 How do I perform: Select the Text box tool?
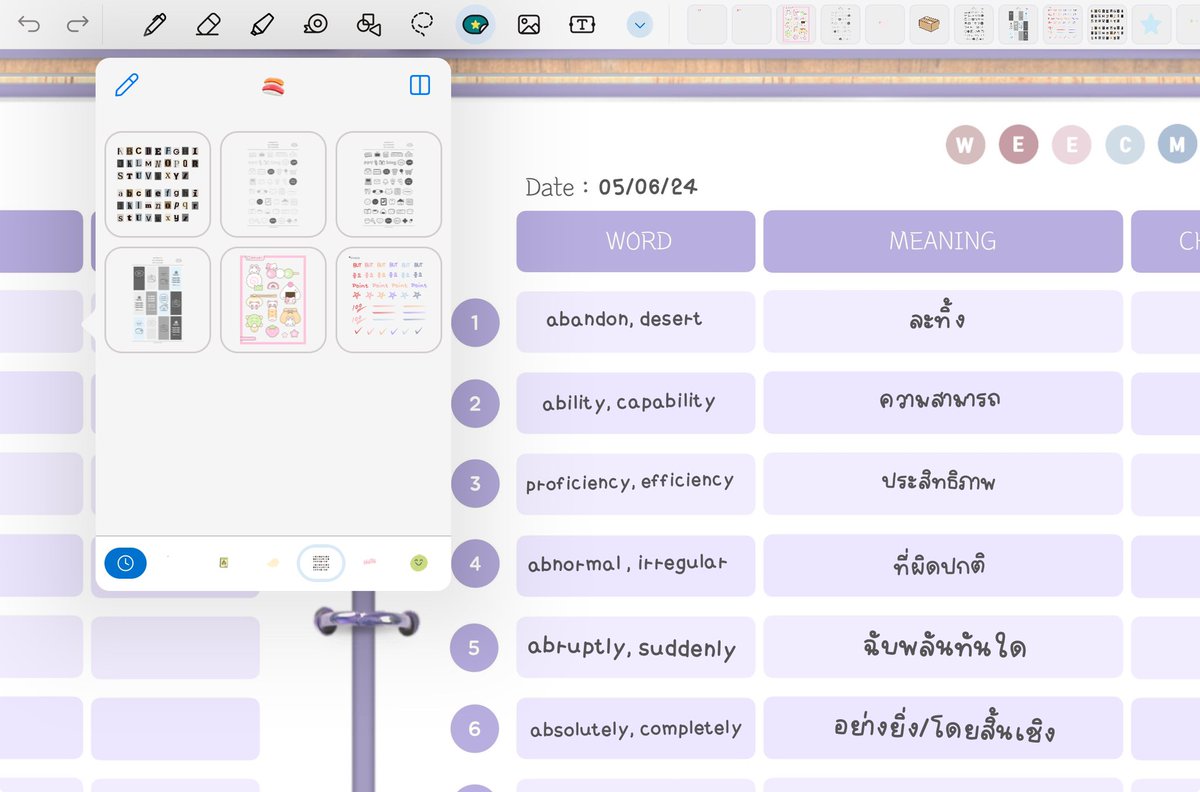[x=582, y=24]
